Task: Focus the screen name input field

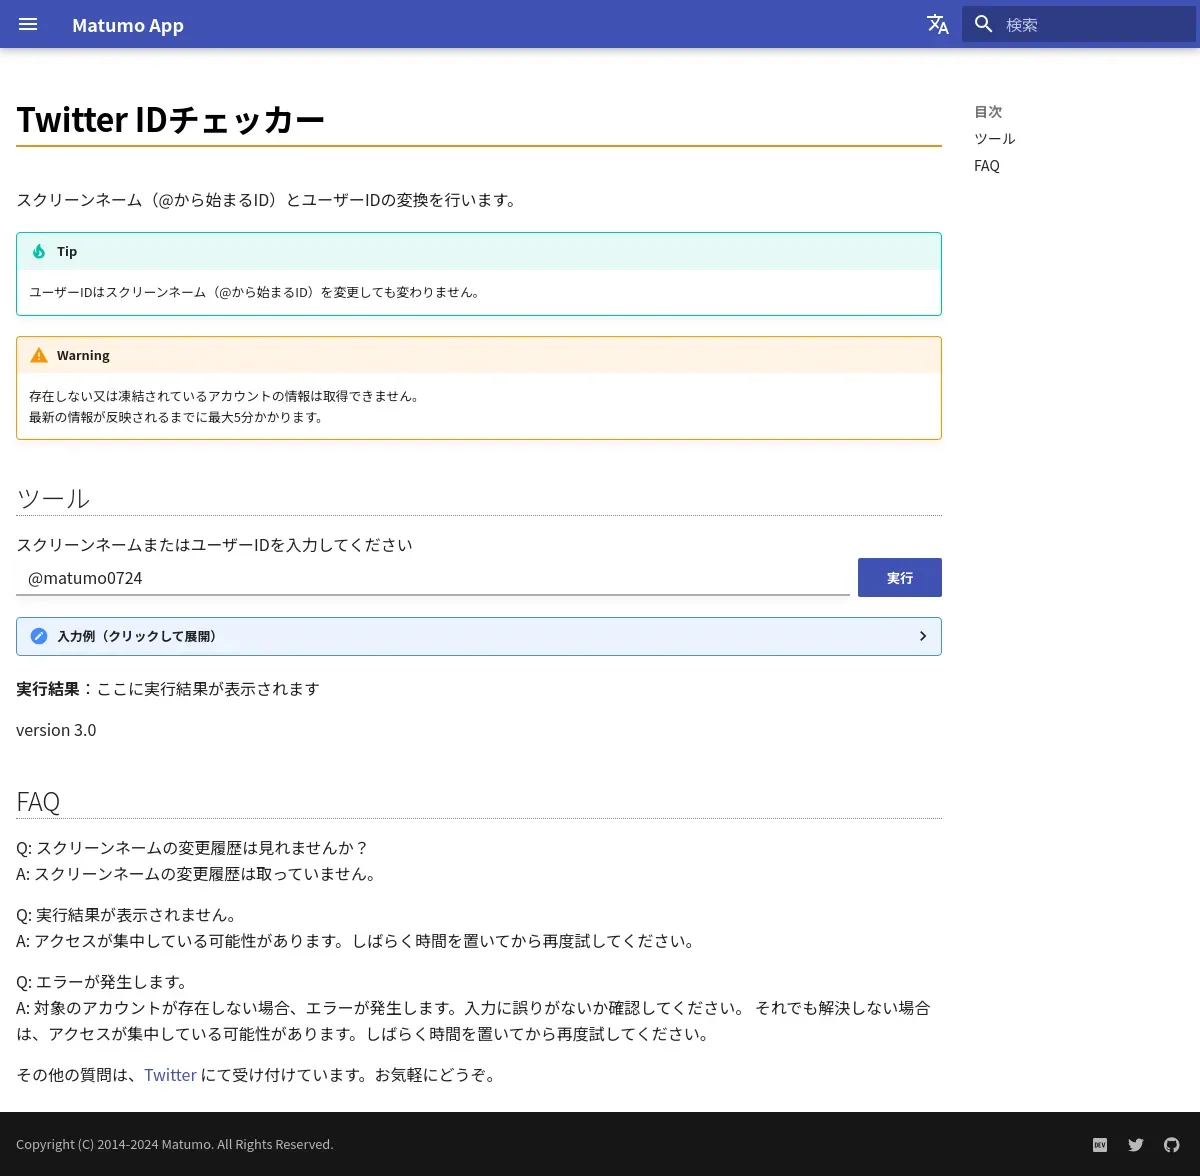Action: (432, 578)
